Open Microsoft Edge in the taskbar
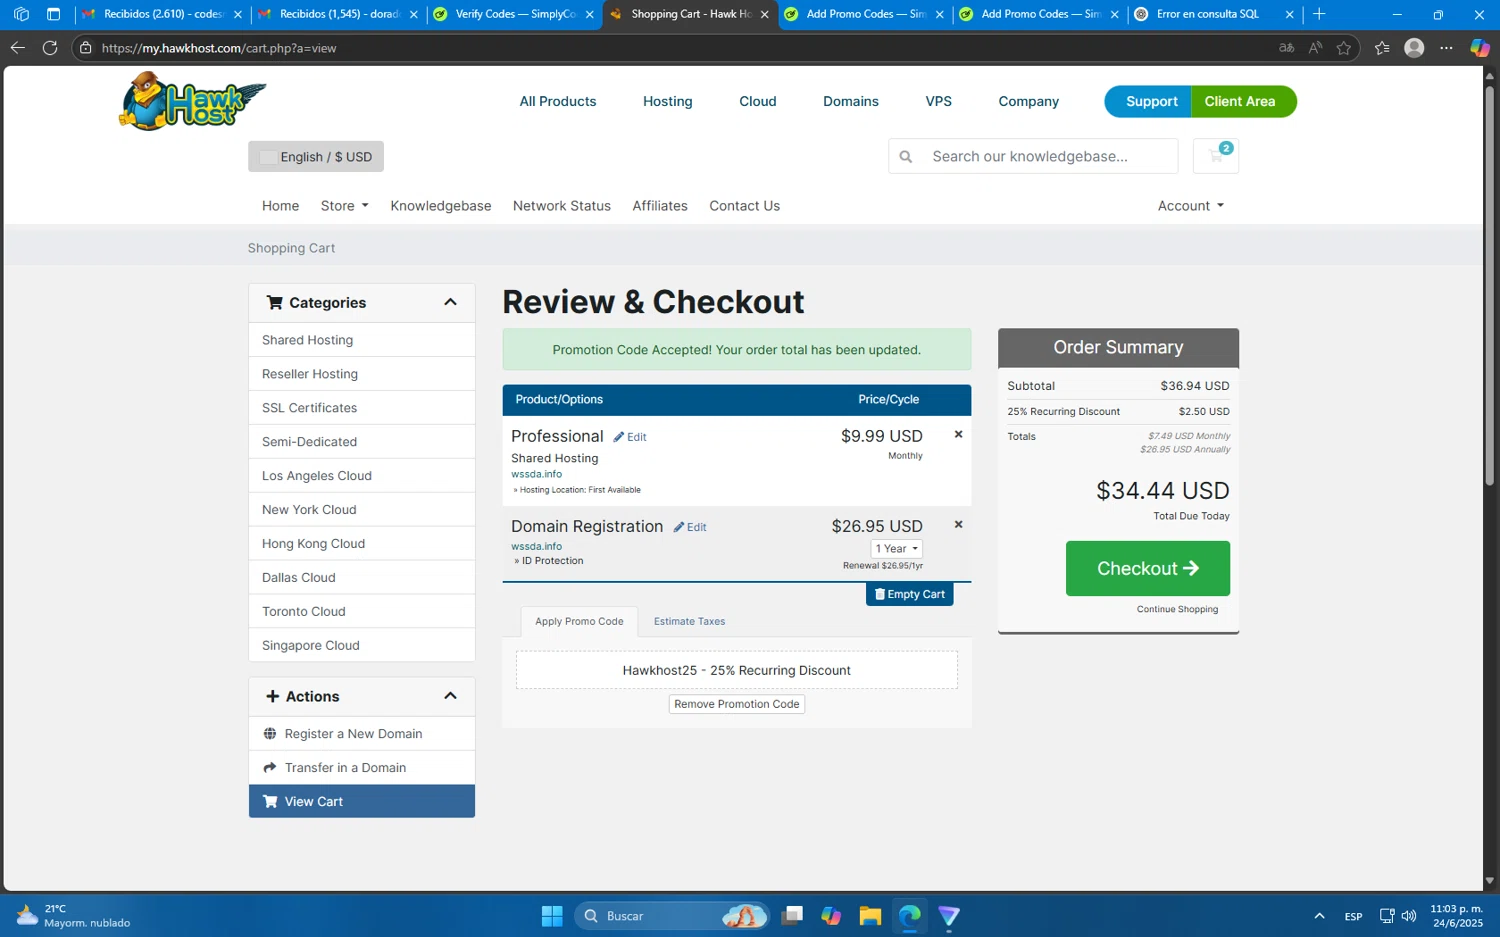Screen dimensions: 1500x937 point(909,916)
